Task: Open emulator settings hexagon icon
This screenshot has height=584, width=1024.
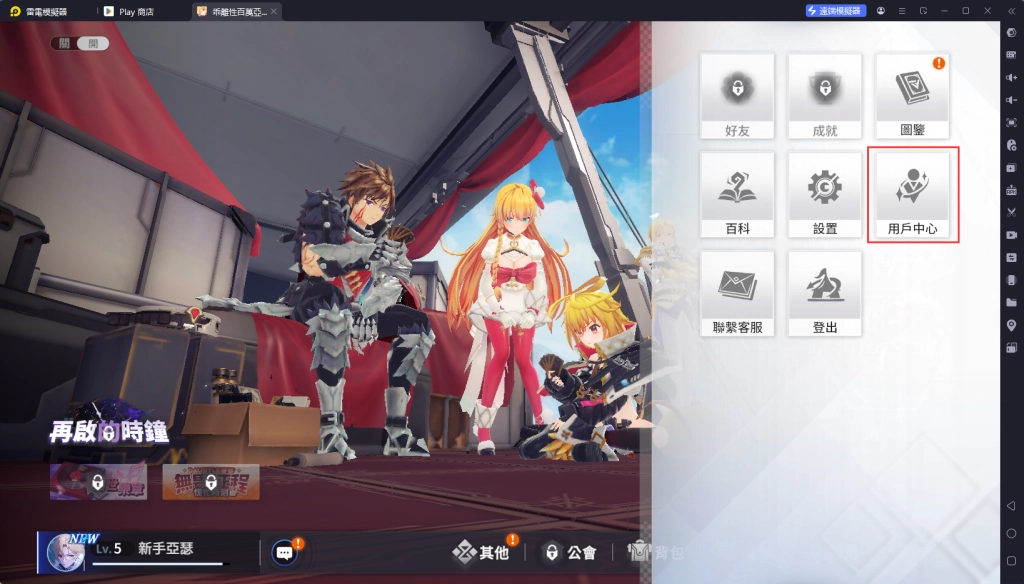Action: coord(1012,32)
